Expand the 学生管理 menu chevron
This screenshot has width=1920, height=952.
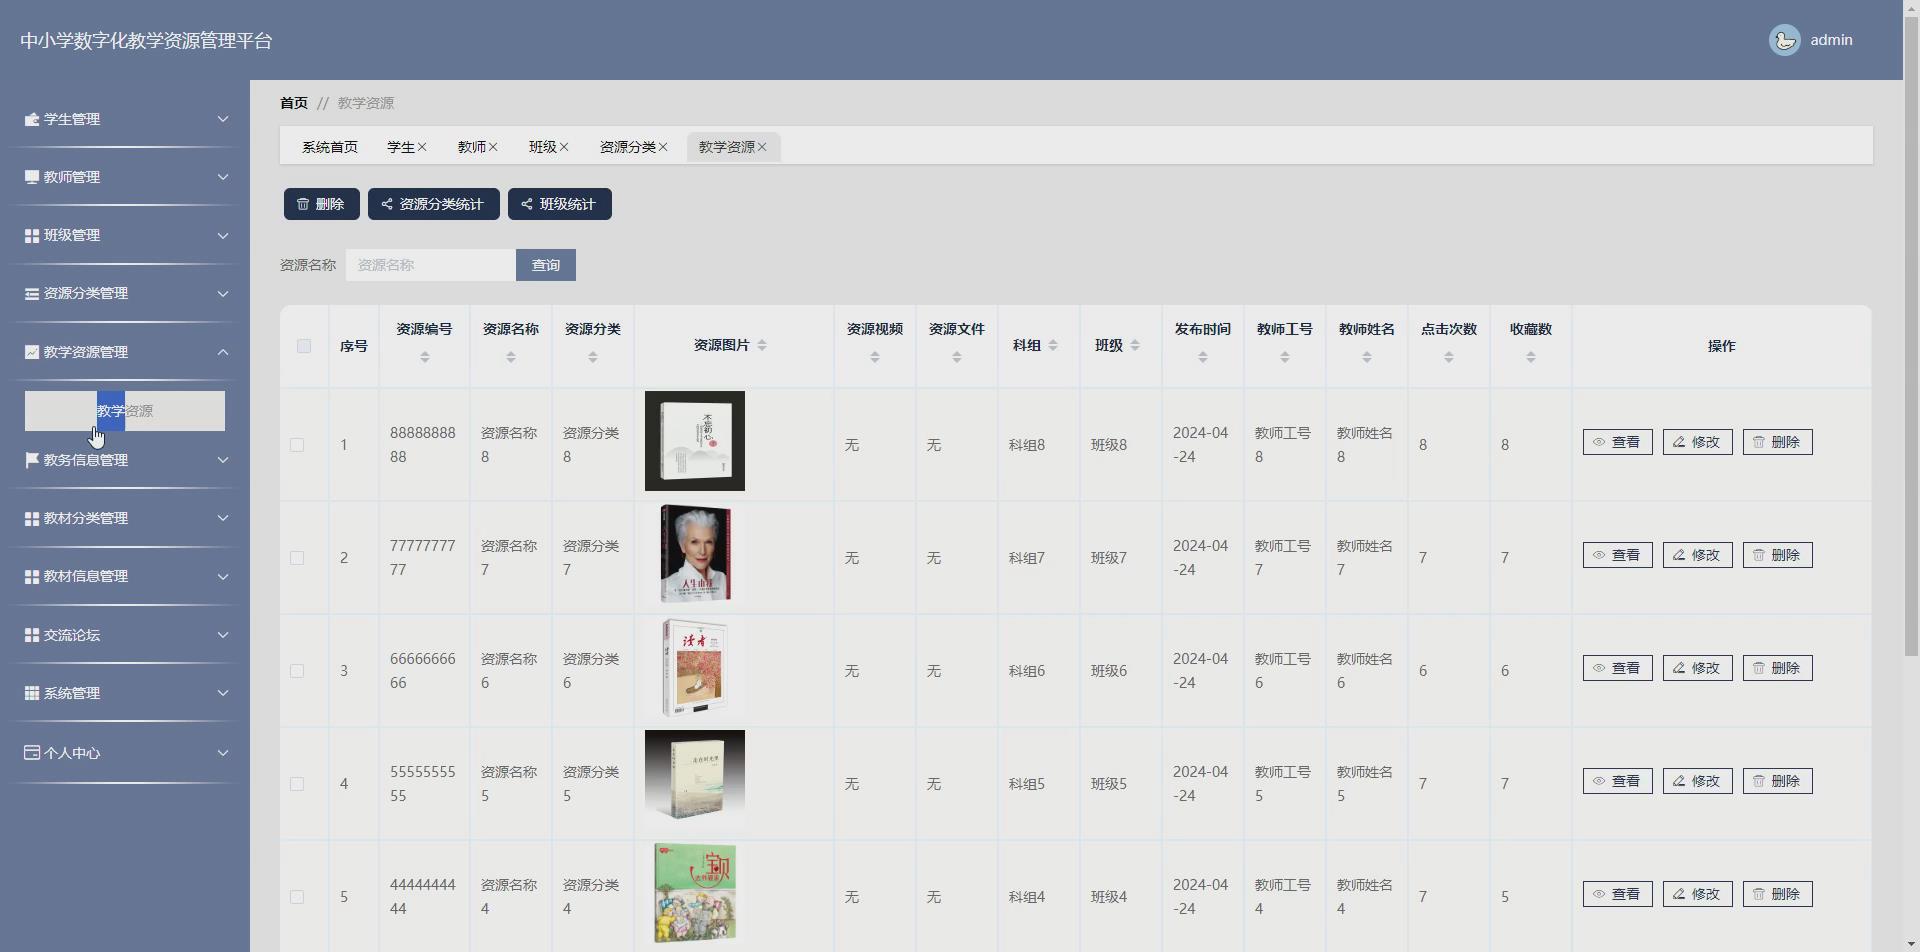223,119
